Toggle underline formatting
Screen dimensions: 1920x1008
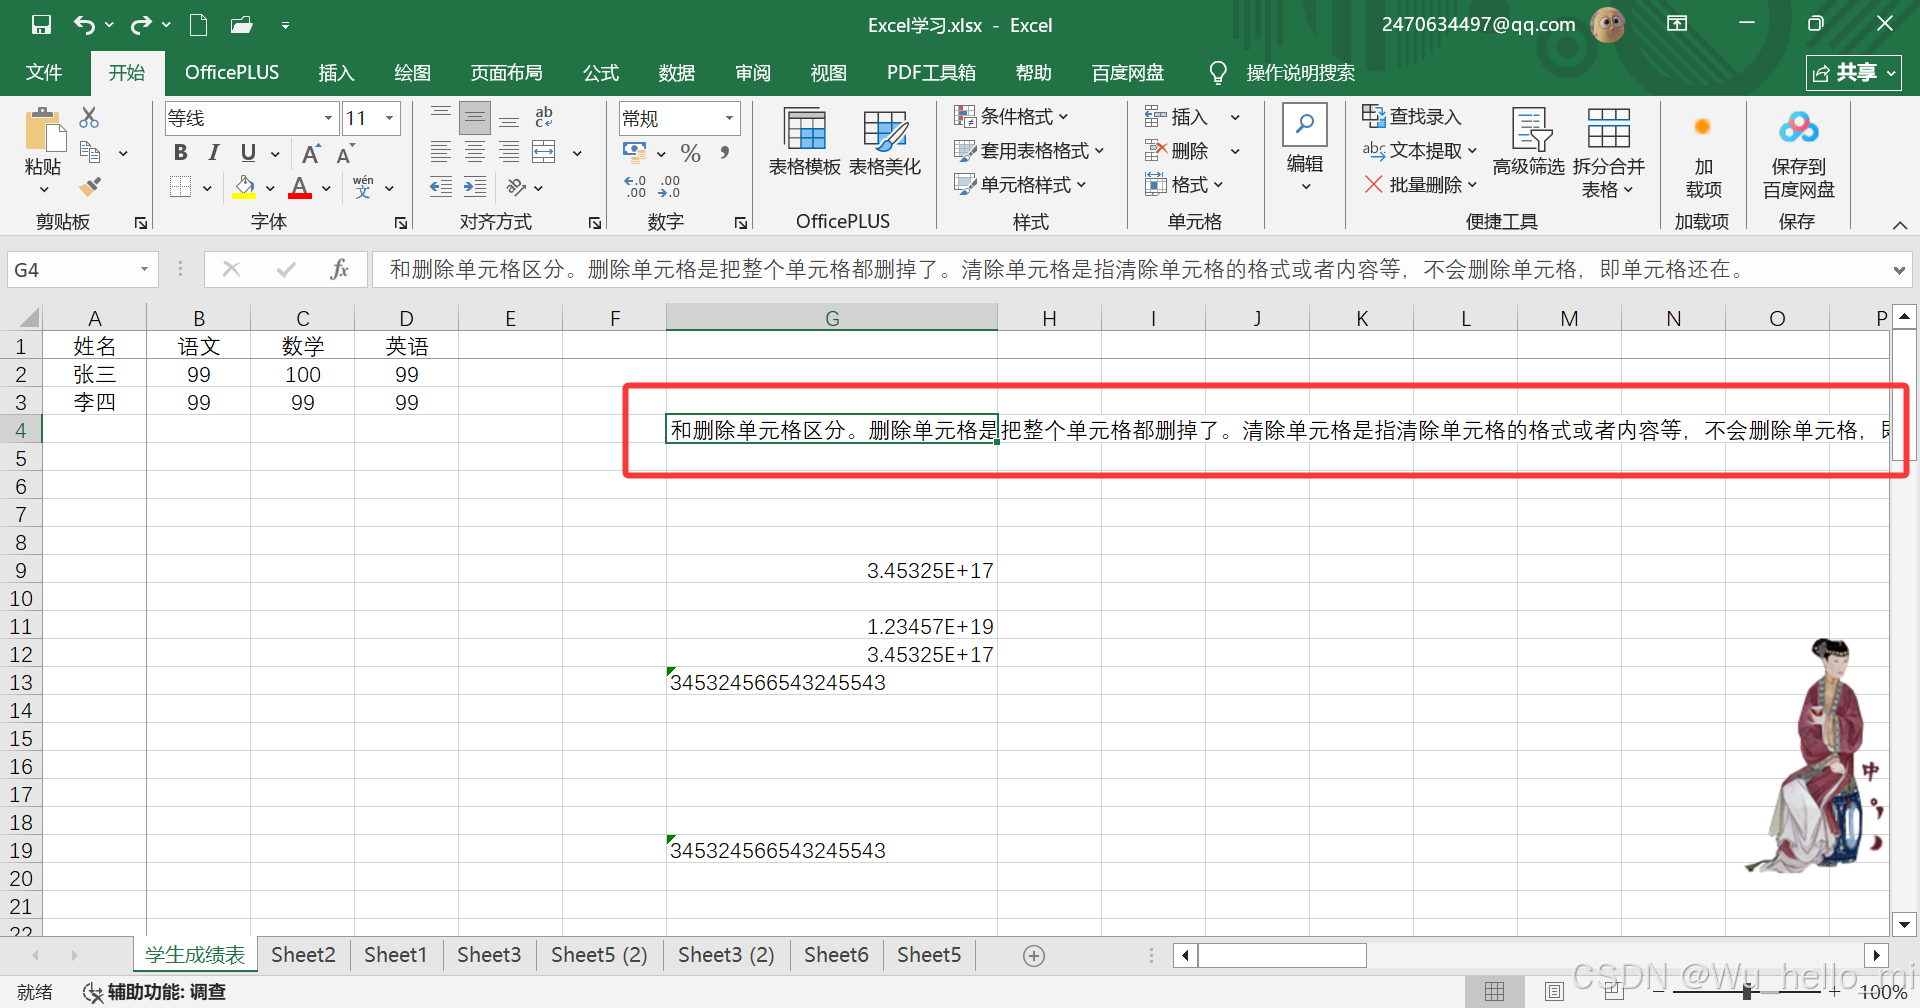[248, 153]
